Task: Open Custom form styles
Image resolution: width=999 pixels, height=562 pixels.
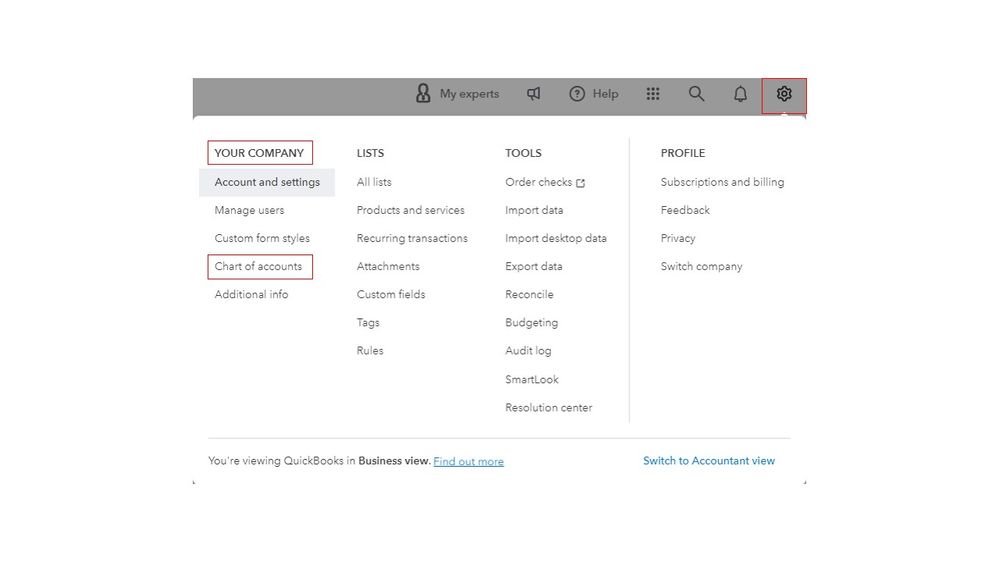Action: (262, 238)
